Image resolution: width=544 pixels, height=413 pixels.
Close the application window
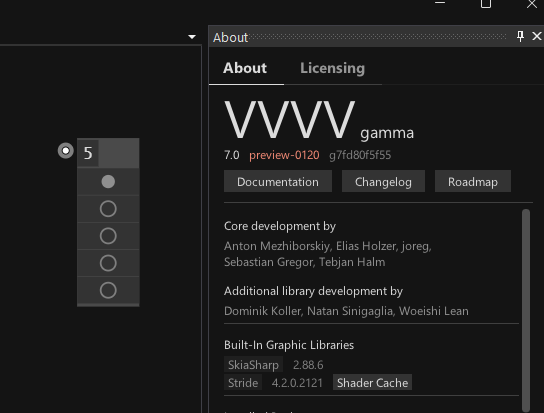[x=532, y=4]
